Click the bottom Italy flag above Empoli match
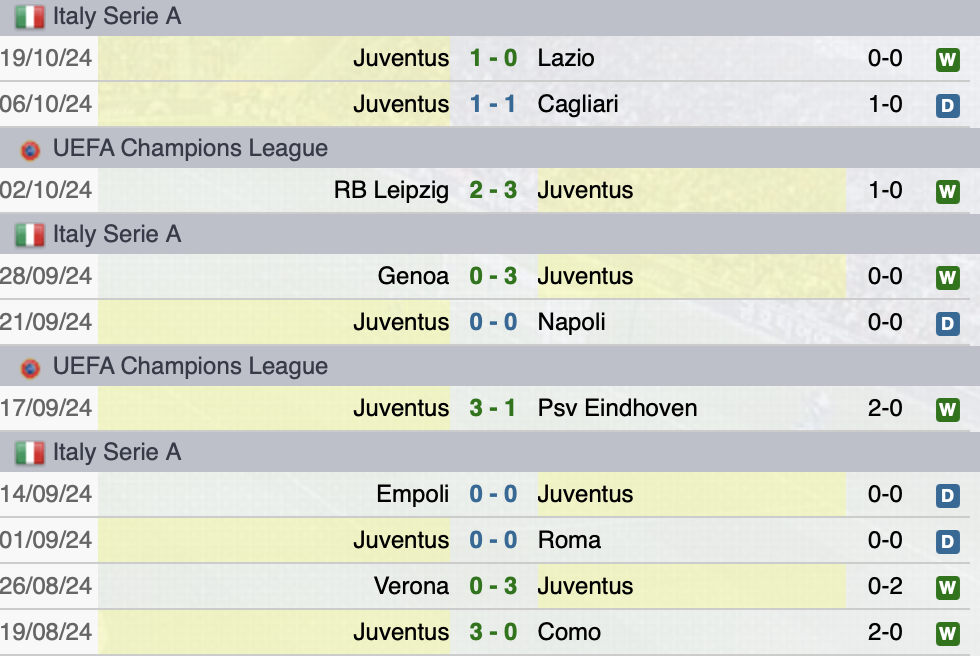This screenshot has width=980, height=656. pyautogui.click(x=28, y=451)
